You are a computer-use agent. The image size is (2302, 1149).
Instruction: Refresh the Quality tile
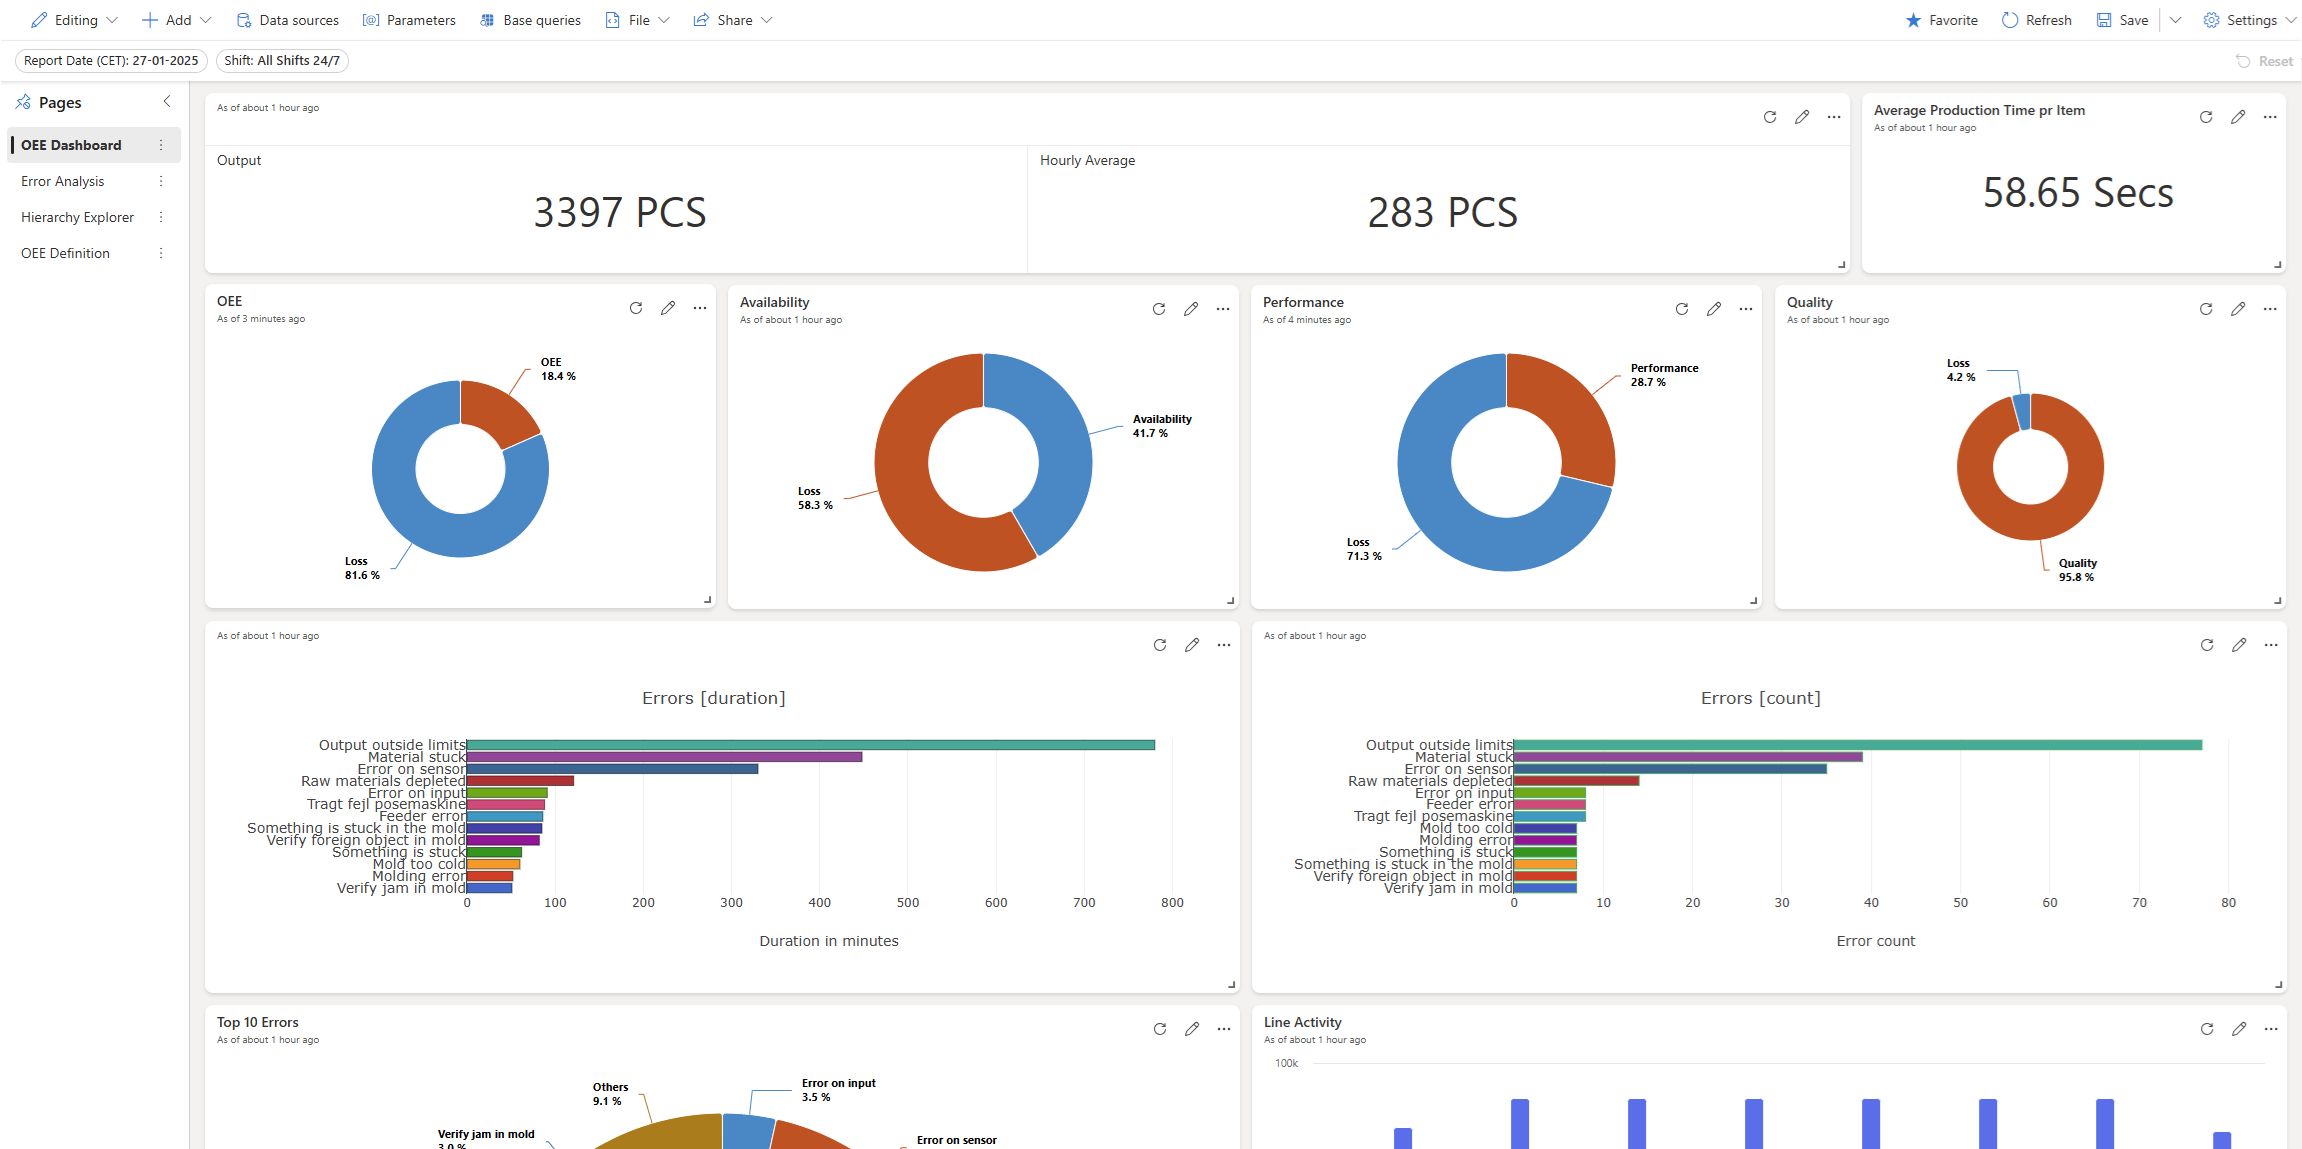(2206, 309)
